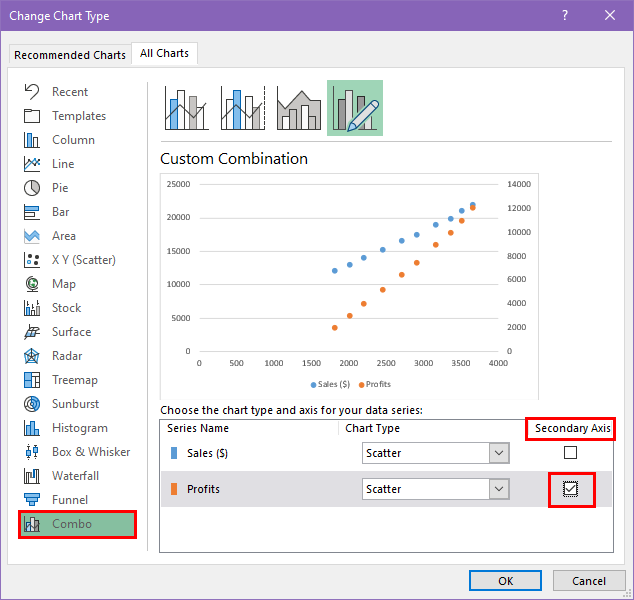
Task: Dismiss dialog with Cancel button
Action: 589,581
